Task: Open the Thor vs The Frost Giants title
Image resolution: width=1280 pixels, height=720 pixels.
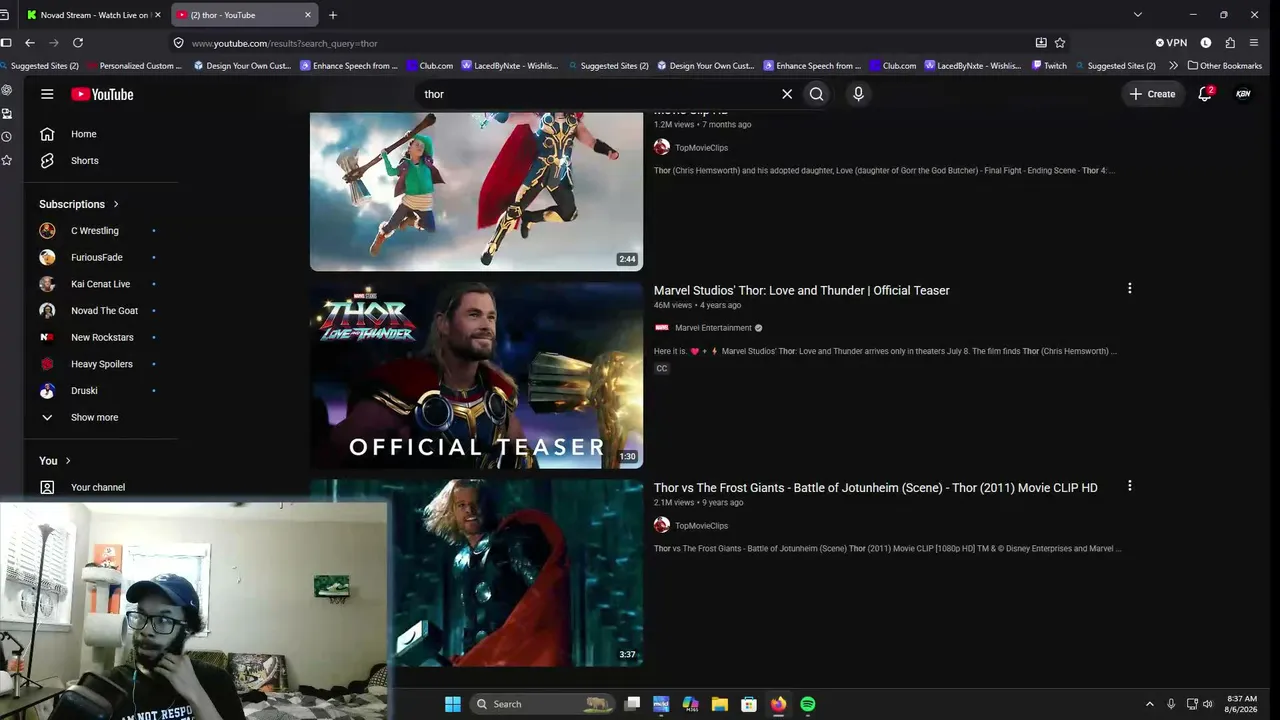Action: (x=876, y=488)
